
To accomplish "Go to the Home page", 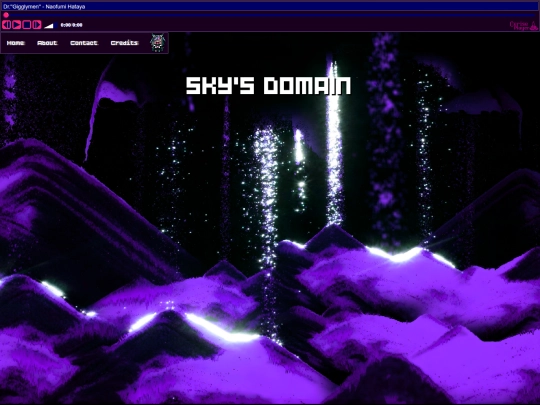I will click(x=15, y=43).
